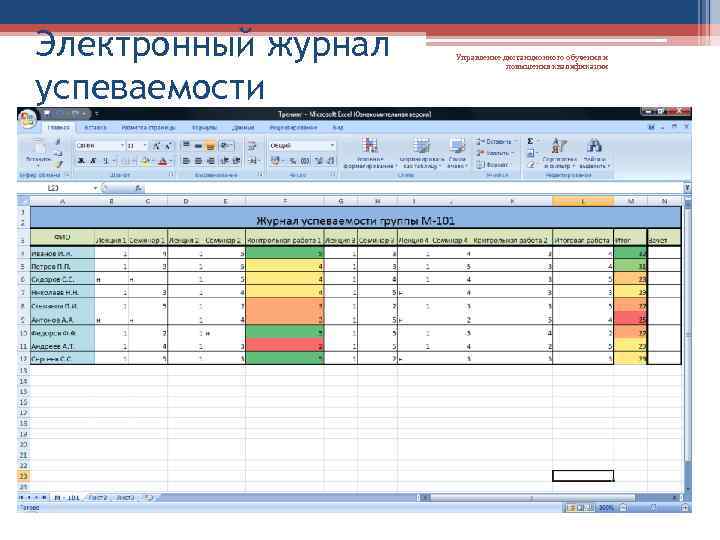The height and width of the screenshot is (540, 720).
Task: Click the Name Box showing L23
Action: coord(57,188)
